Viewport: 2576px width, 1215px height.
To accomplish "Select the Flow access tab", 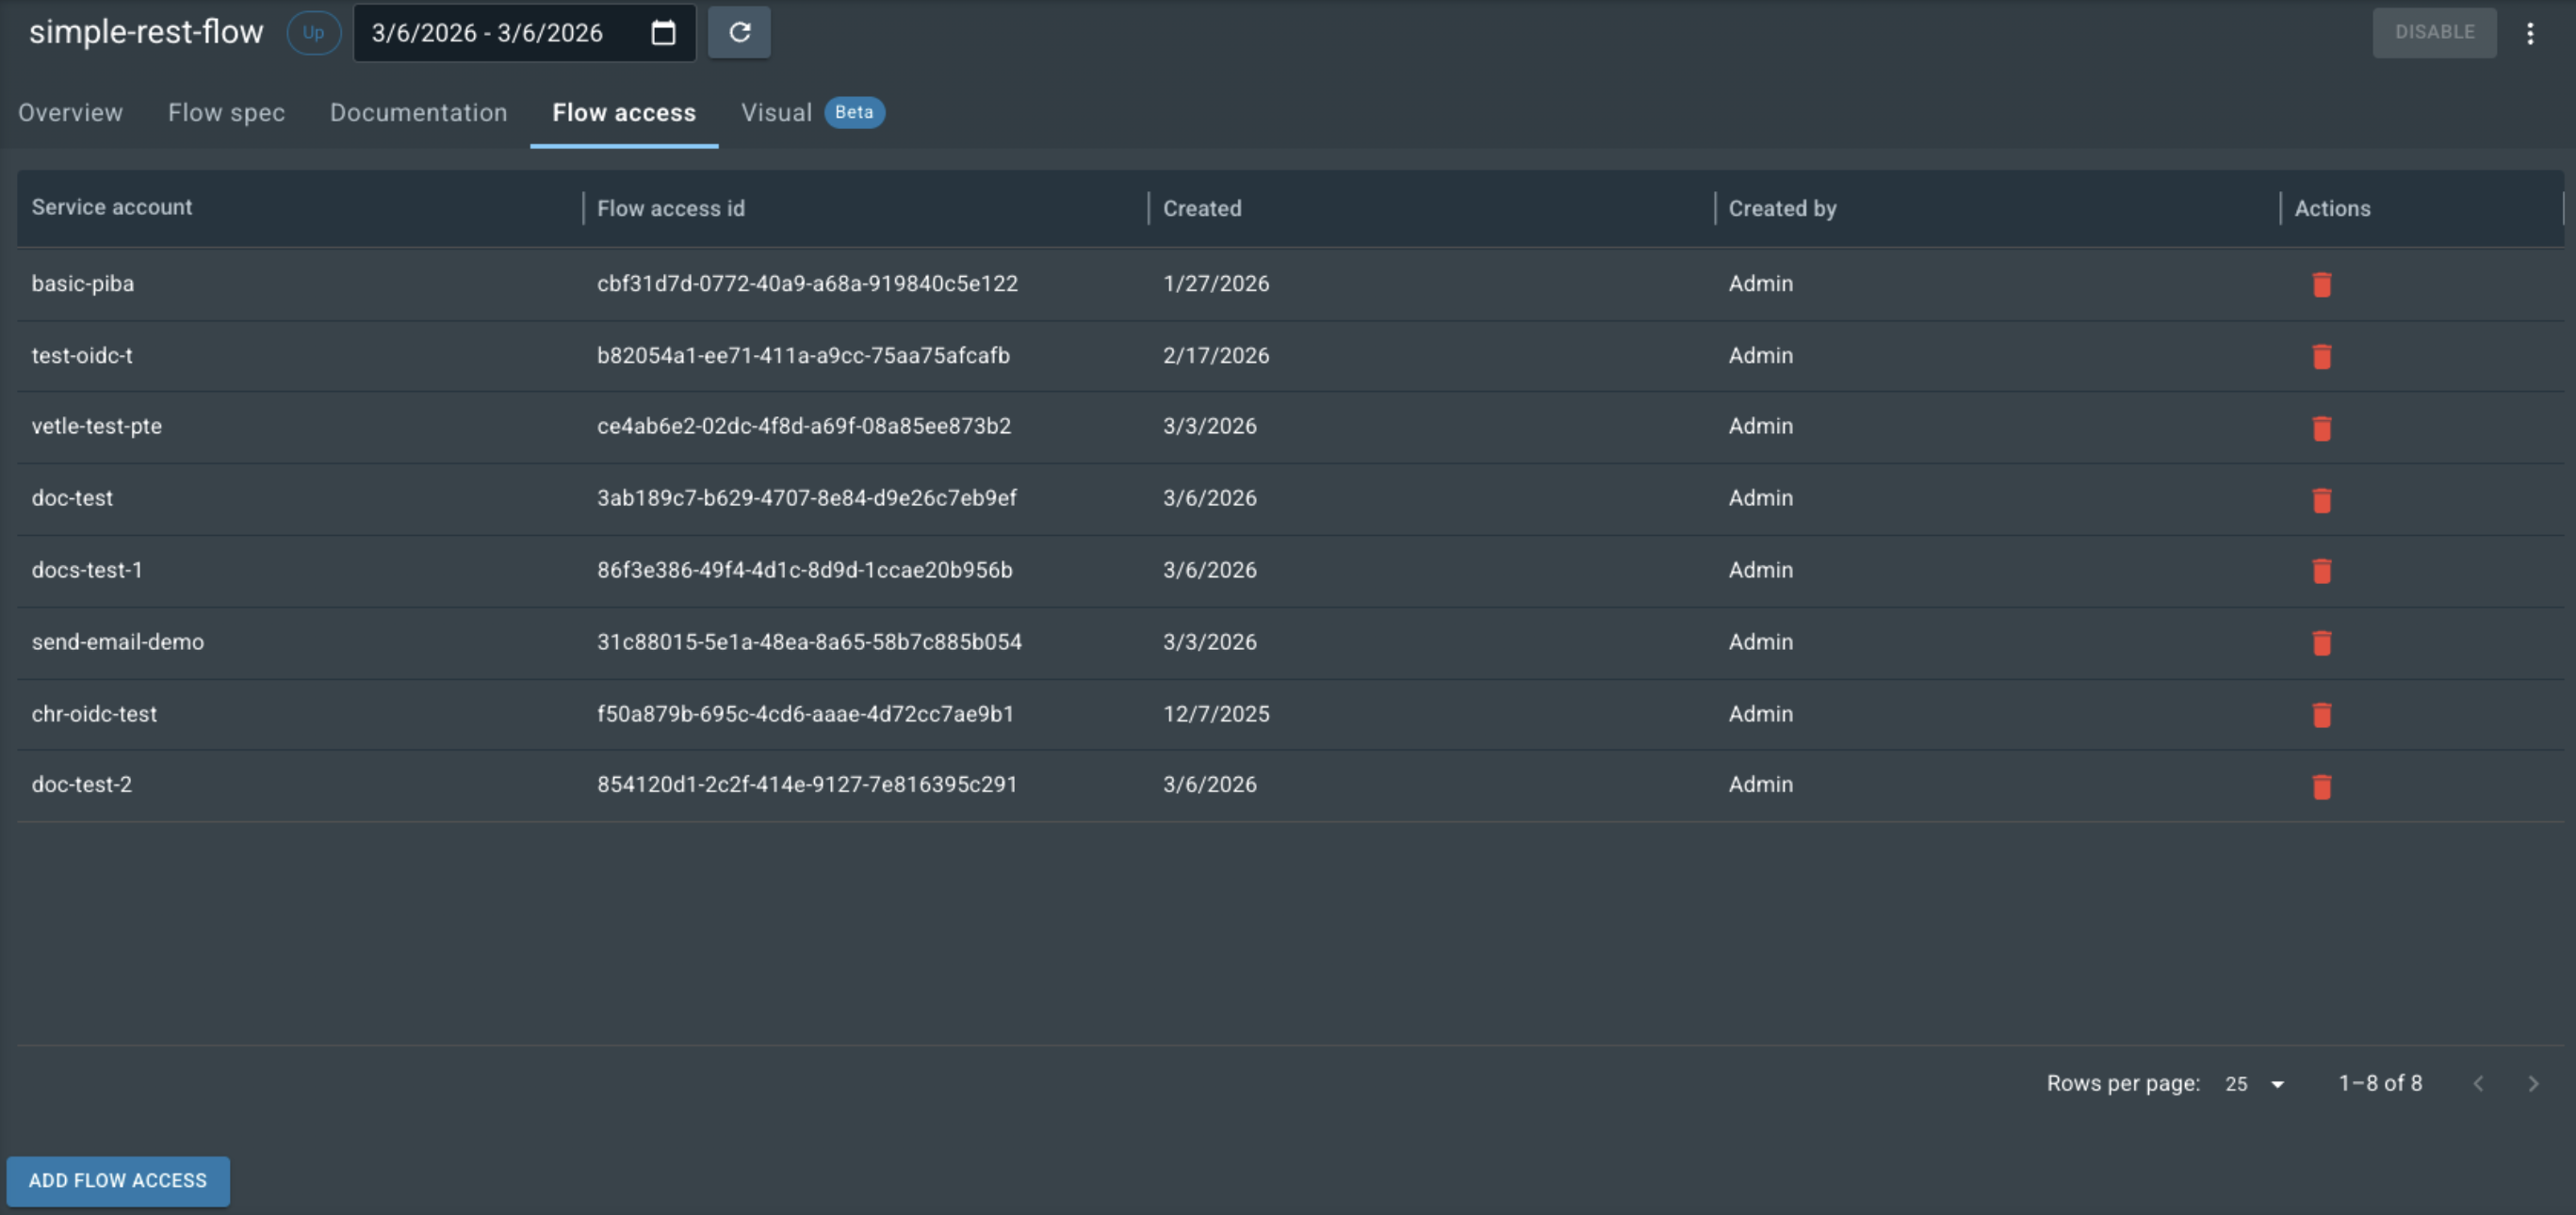I will pos(624,113).
